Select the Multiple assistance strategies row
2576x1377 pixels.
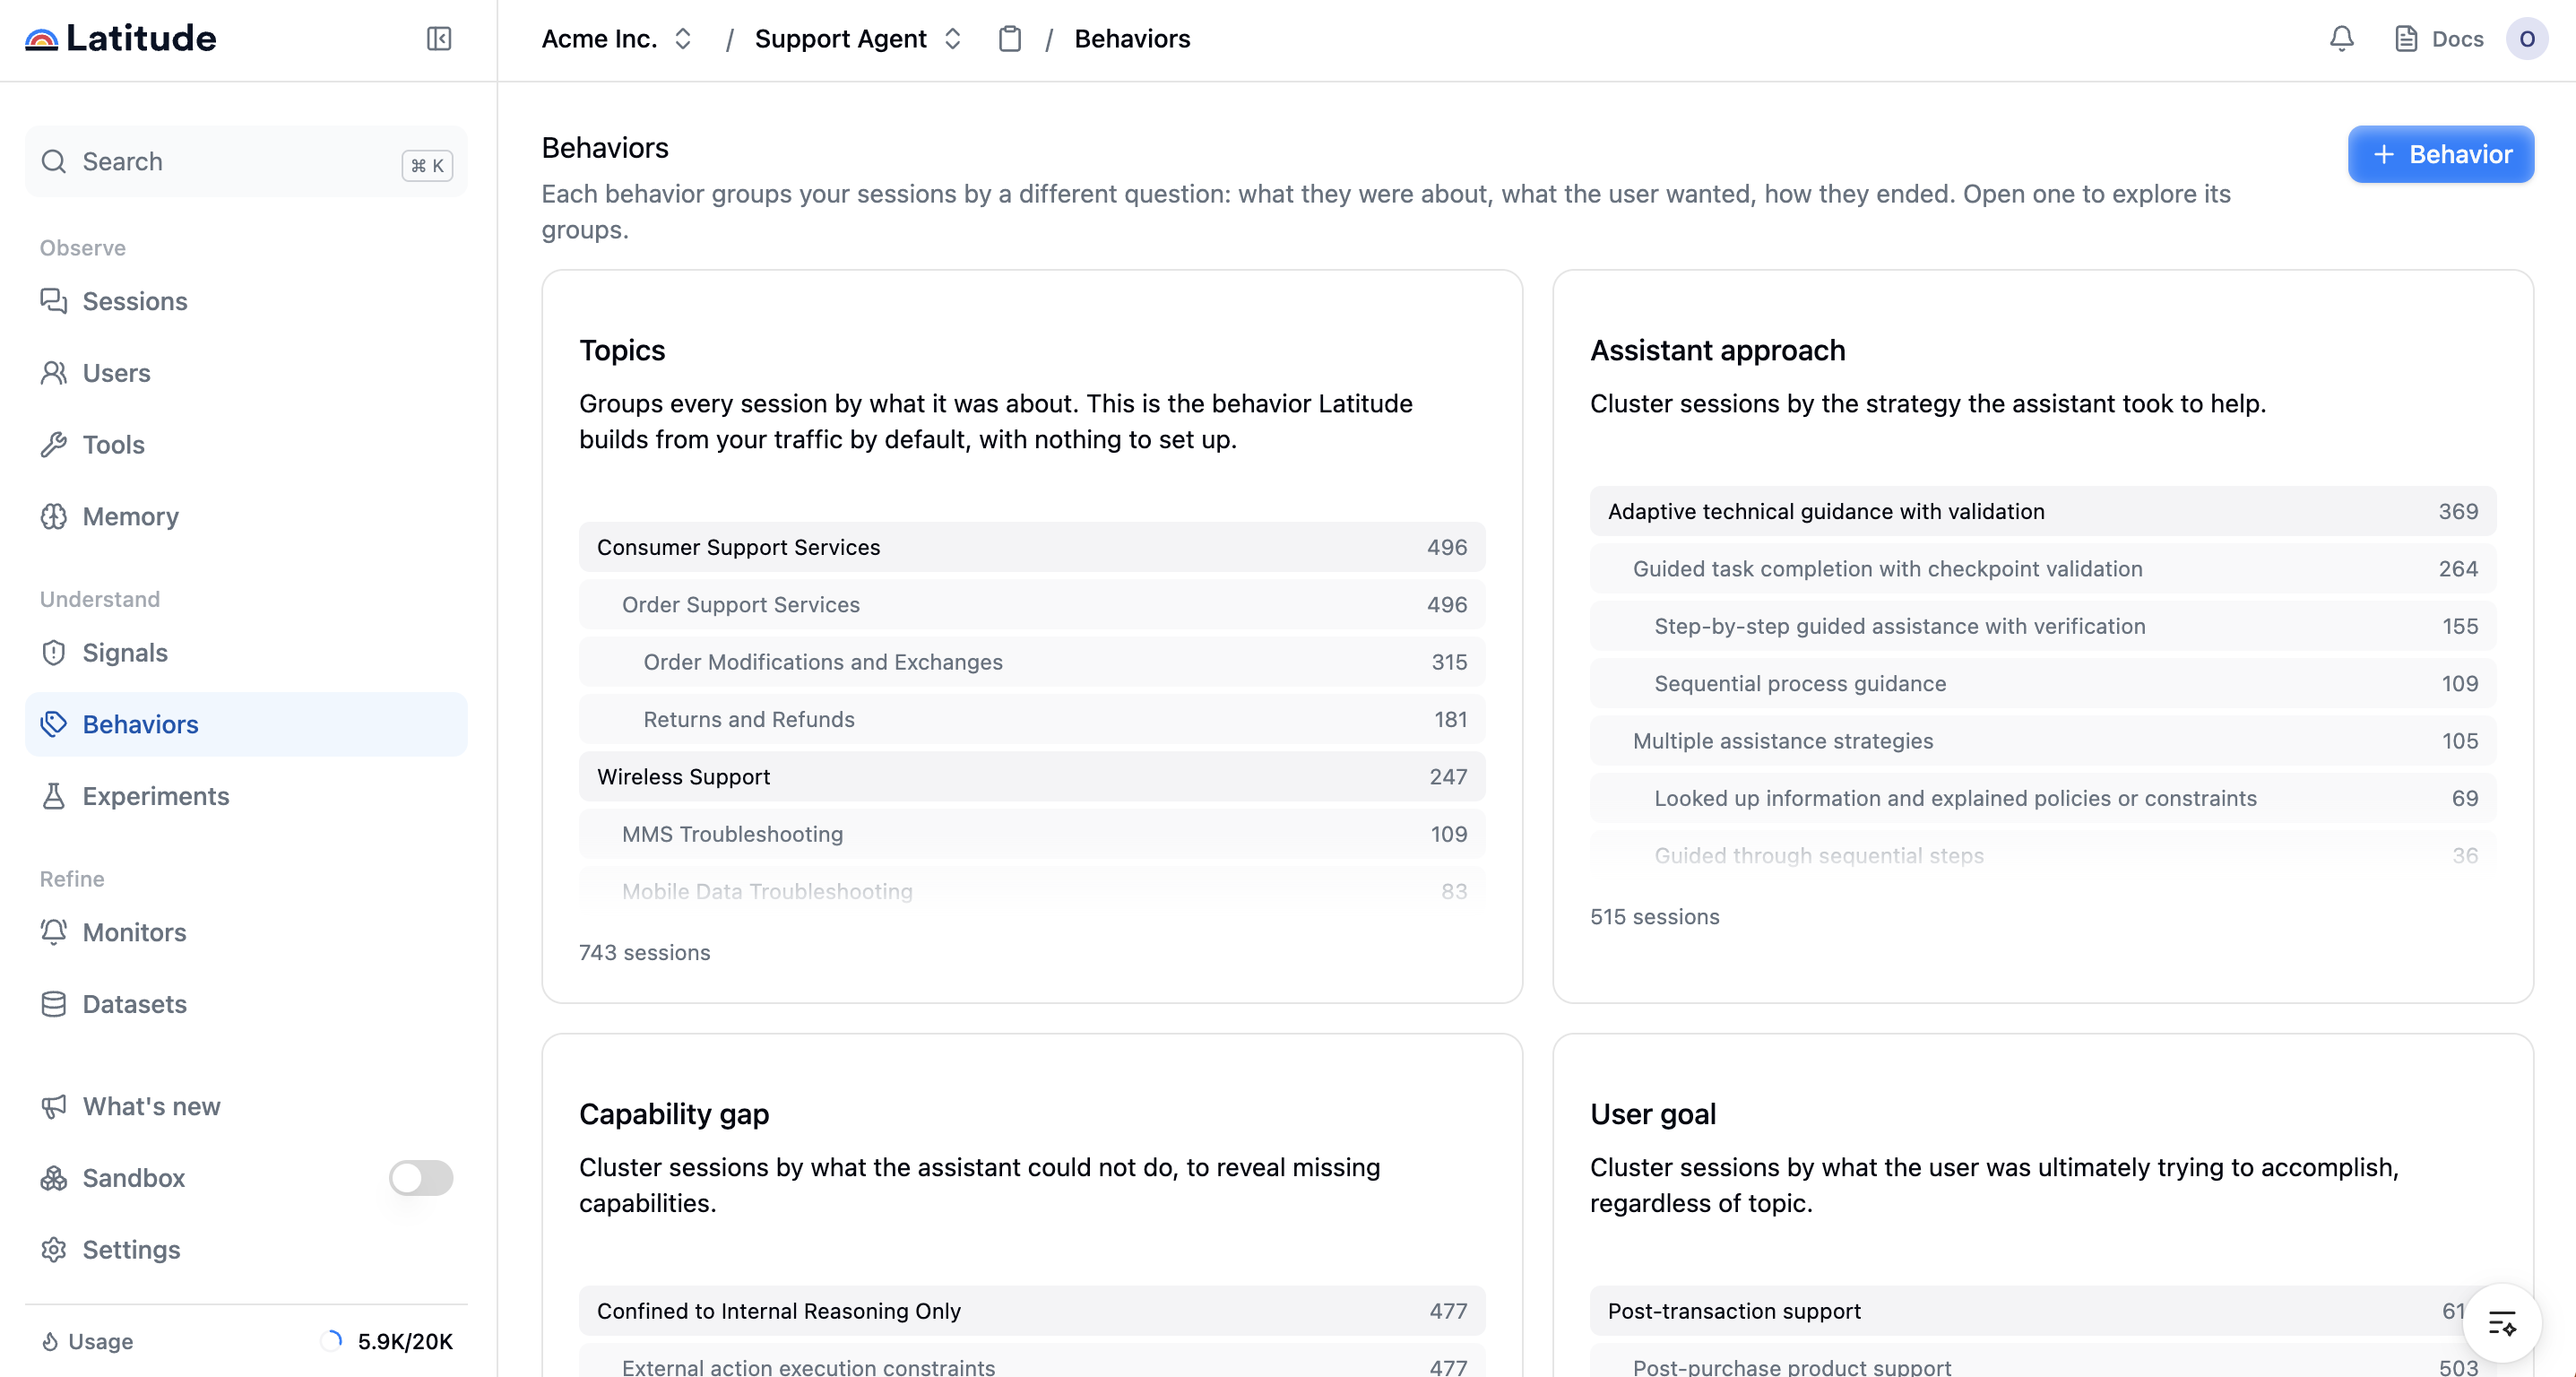[2043, 741]
